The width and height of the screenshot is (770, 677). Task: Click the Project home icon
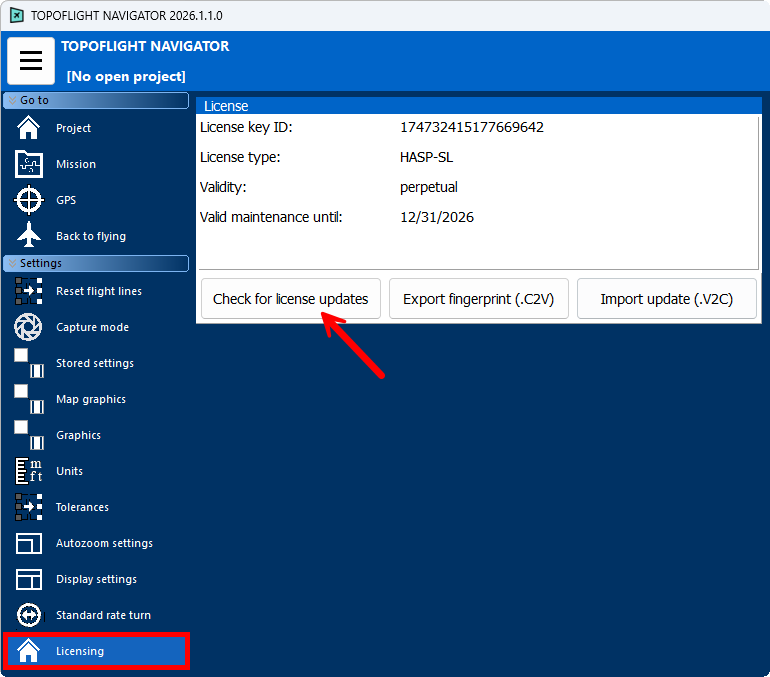tap(29, 128)
